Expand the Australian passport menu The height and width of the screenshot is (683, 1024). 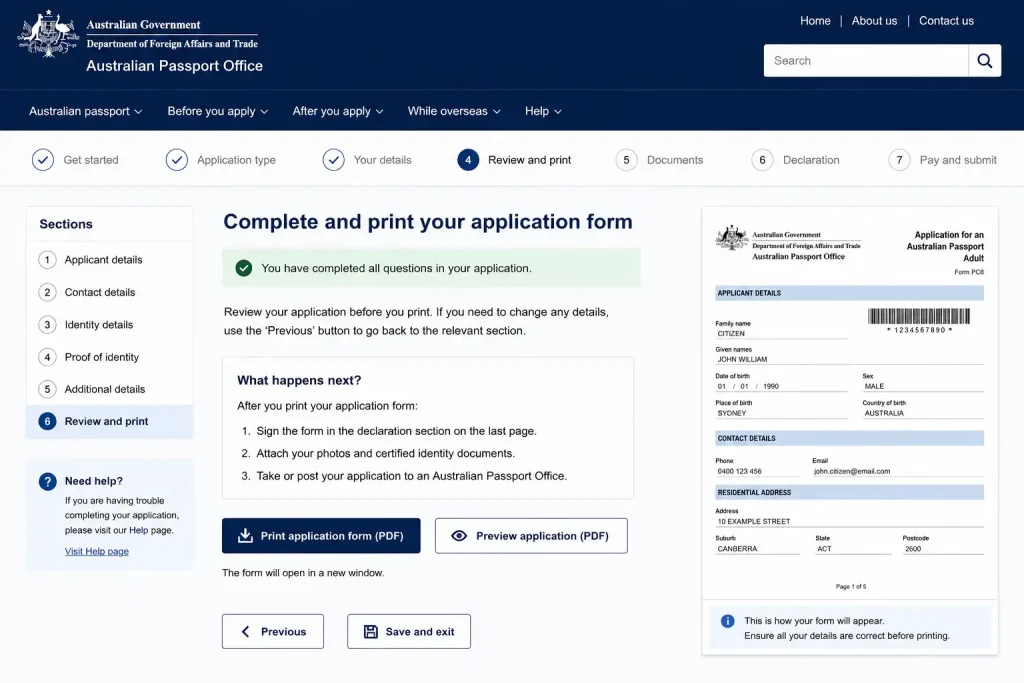coord(86,111)
